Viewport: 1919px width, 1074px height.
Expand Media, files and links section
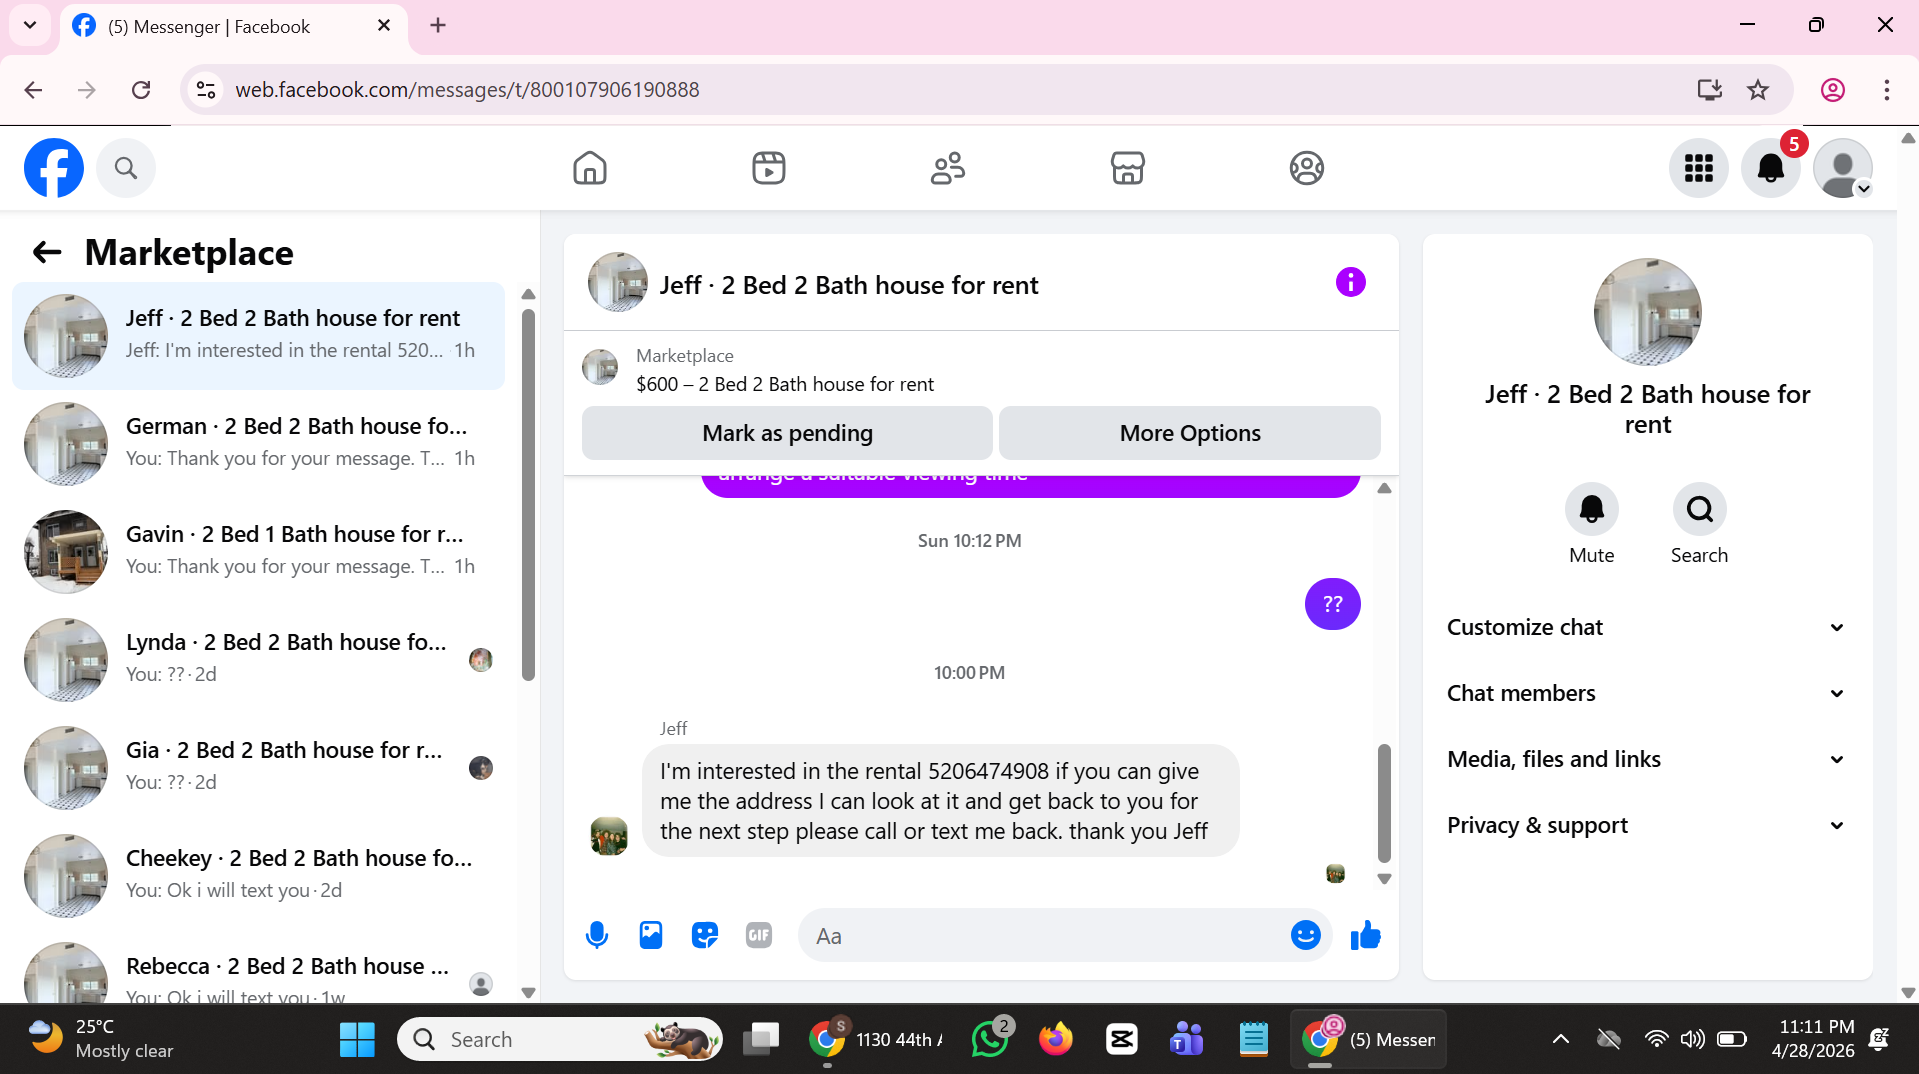point(1646,759)
